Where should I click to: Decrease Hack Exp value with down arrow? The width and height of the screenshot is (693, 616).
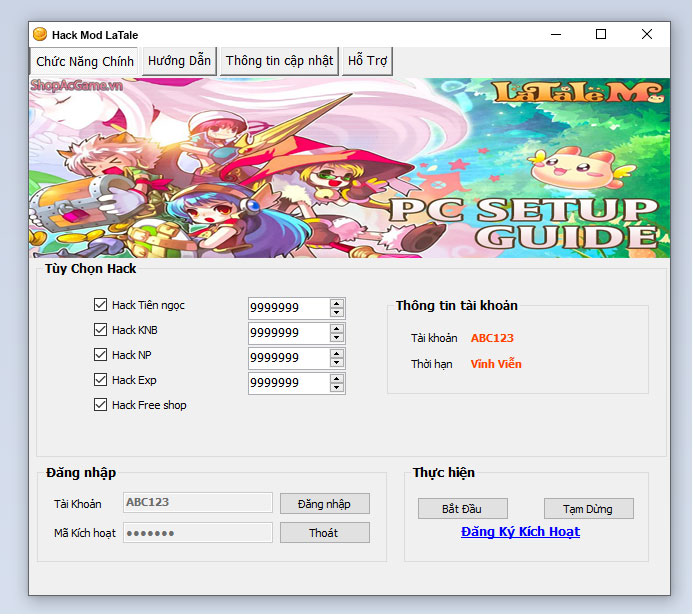click(x=337, y=388)
